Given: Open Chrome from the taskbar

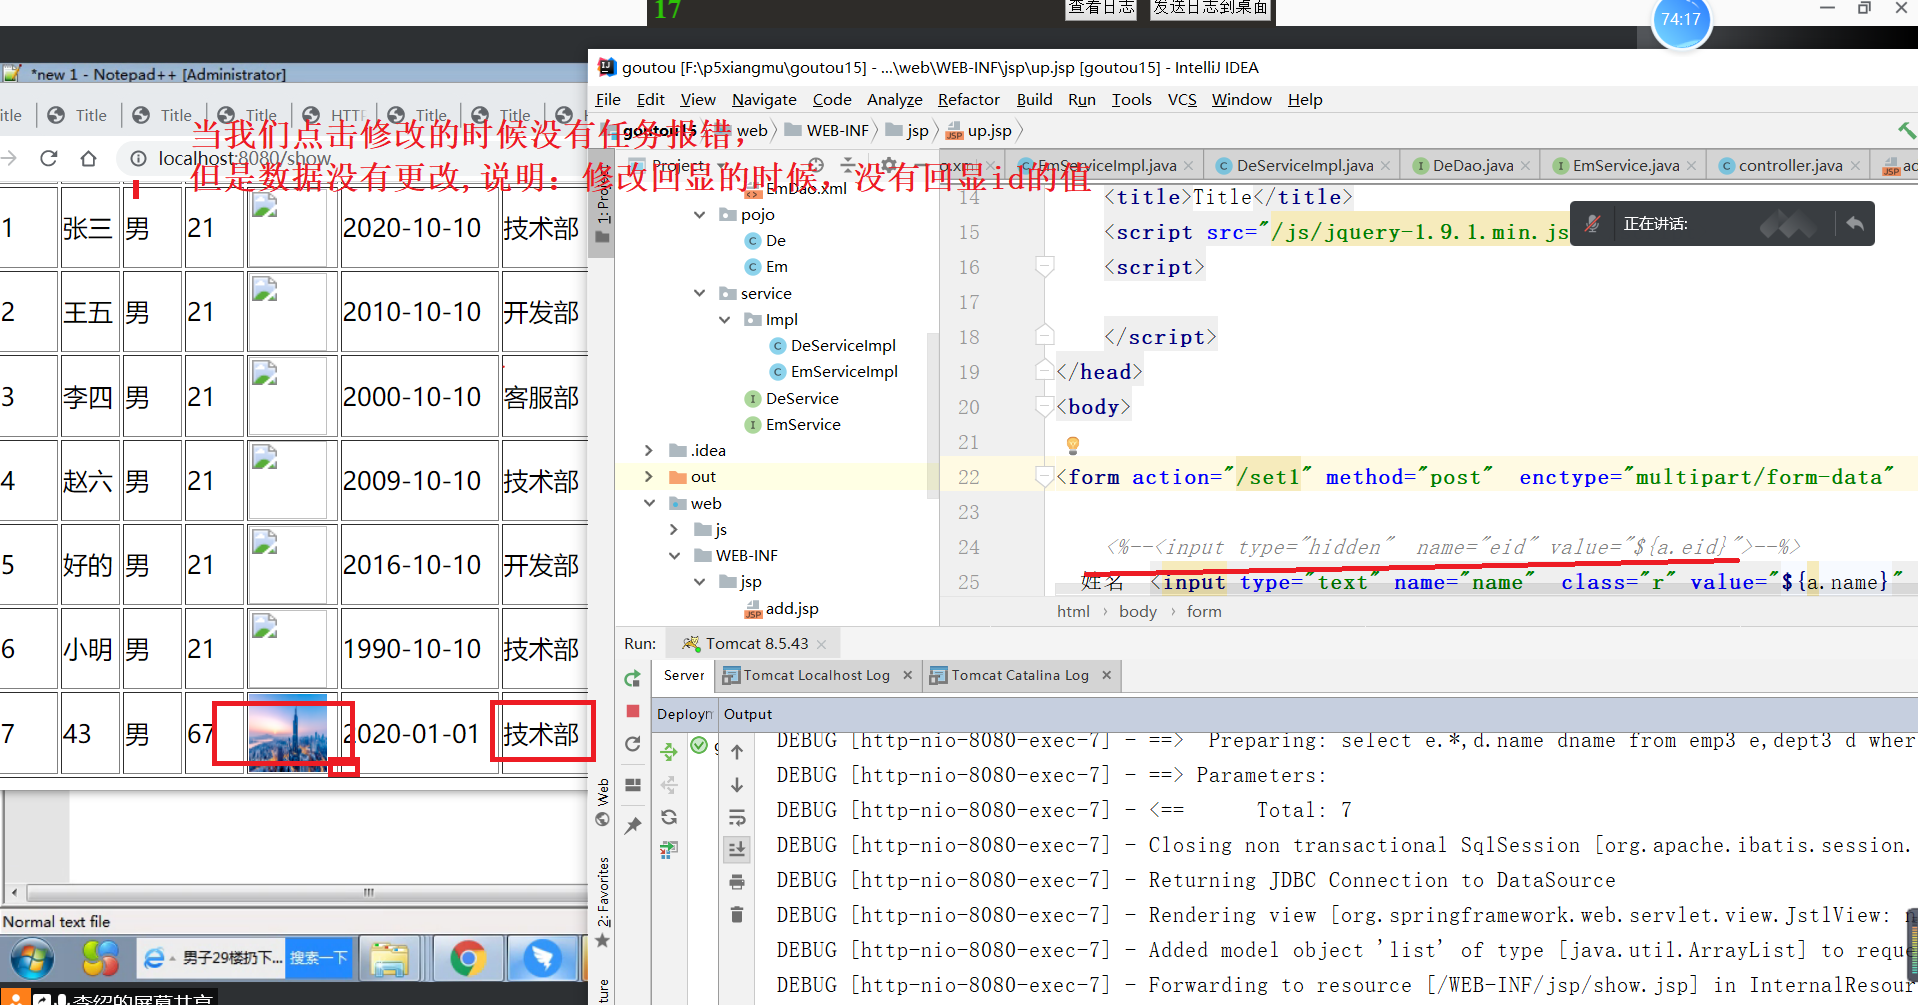Looking at the screenshot, I should point(467,959).
